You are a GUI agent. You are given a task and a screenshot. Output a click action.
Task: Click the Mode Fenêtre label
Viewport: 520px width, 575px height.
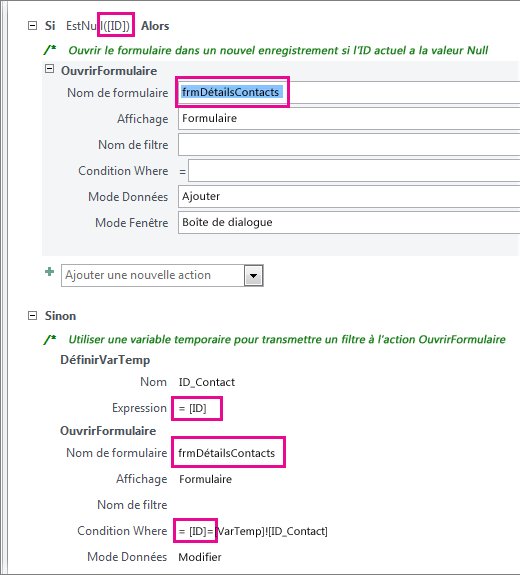[x=132, y=223]
